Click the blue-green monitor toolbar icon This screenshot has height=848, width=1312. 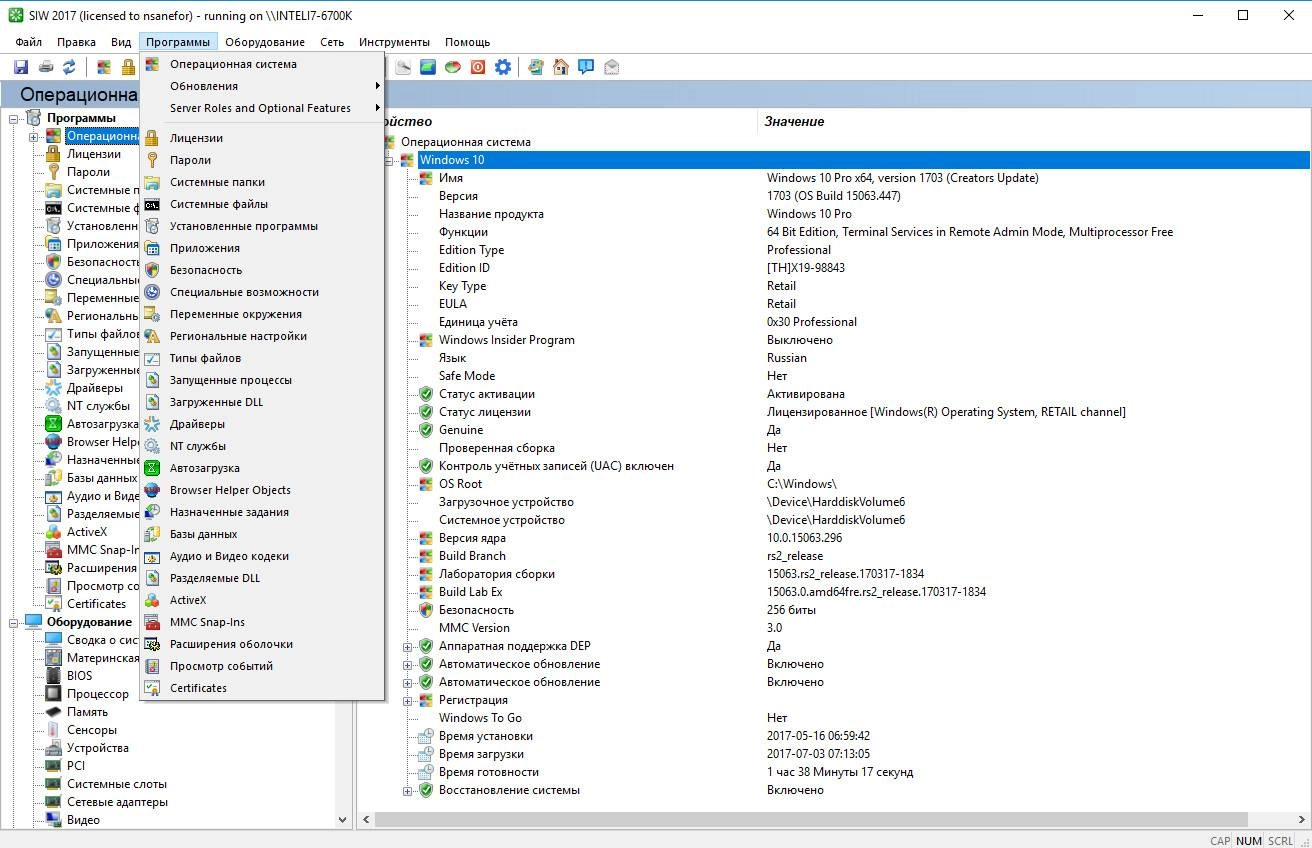tap(428, 67)
